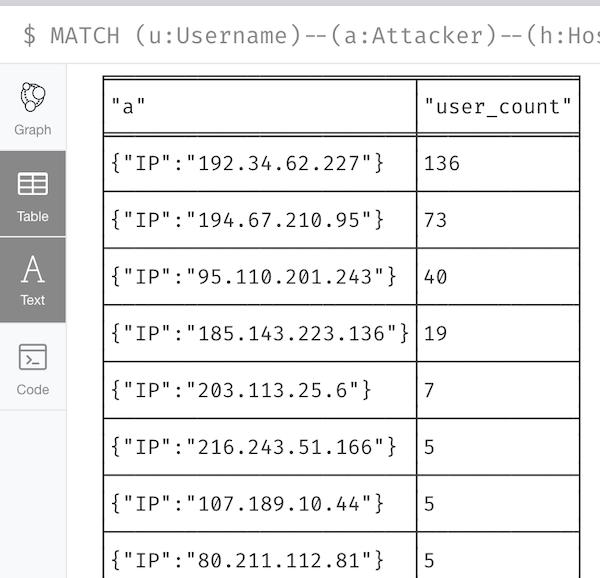
Task: Select the Table view icon
Action: click(x=33, y=184)
